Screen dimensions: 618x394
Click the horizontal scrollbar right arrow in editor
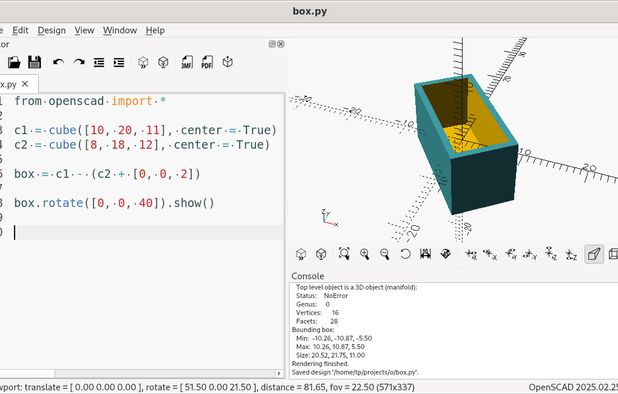click(x=279, y=373)
